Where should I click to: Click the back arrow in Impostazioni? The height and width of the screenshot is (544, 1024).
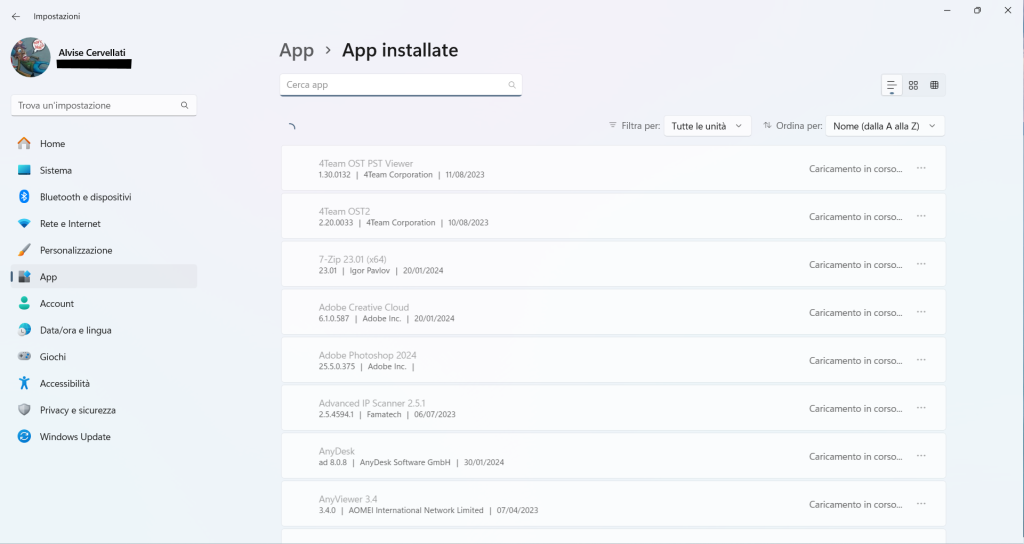click(15, 16)
